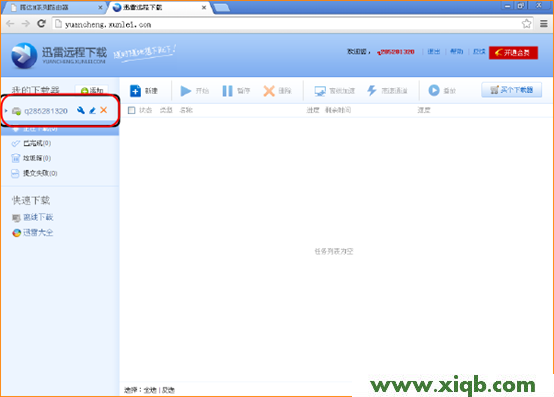Image resolution: width=554 pixels, height=397 pixels.
Task: Click the buy a downloader button
Action: [511, 90]
